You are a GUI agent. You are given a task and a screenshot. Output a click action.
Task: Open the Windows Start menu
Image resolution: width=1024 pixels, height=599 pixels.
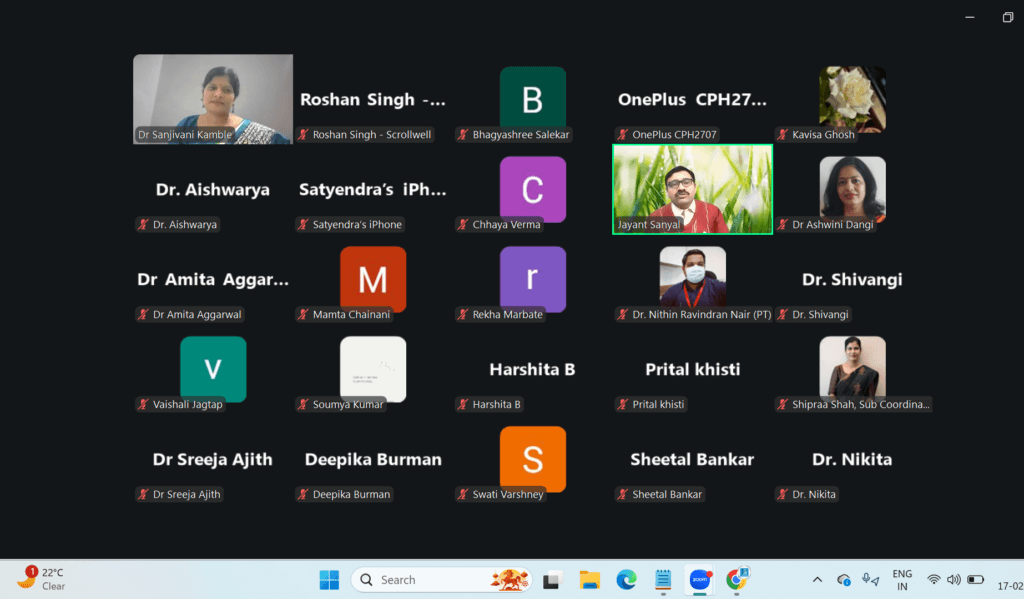329,580
